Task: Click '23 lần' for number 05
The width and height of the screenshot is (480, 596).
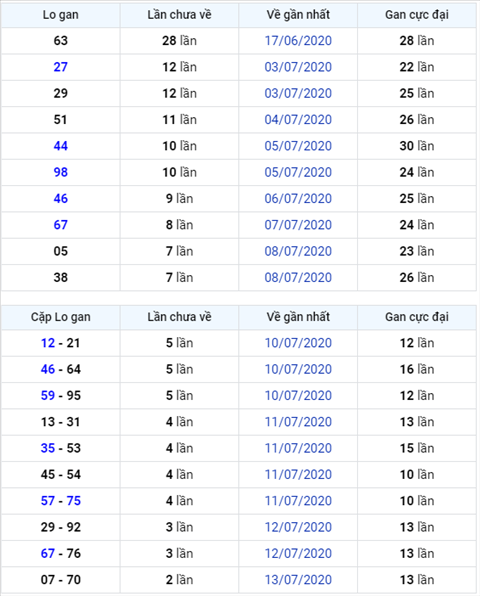Action: coord(417,251)
